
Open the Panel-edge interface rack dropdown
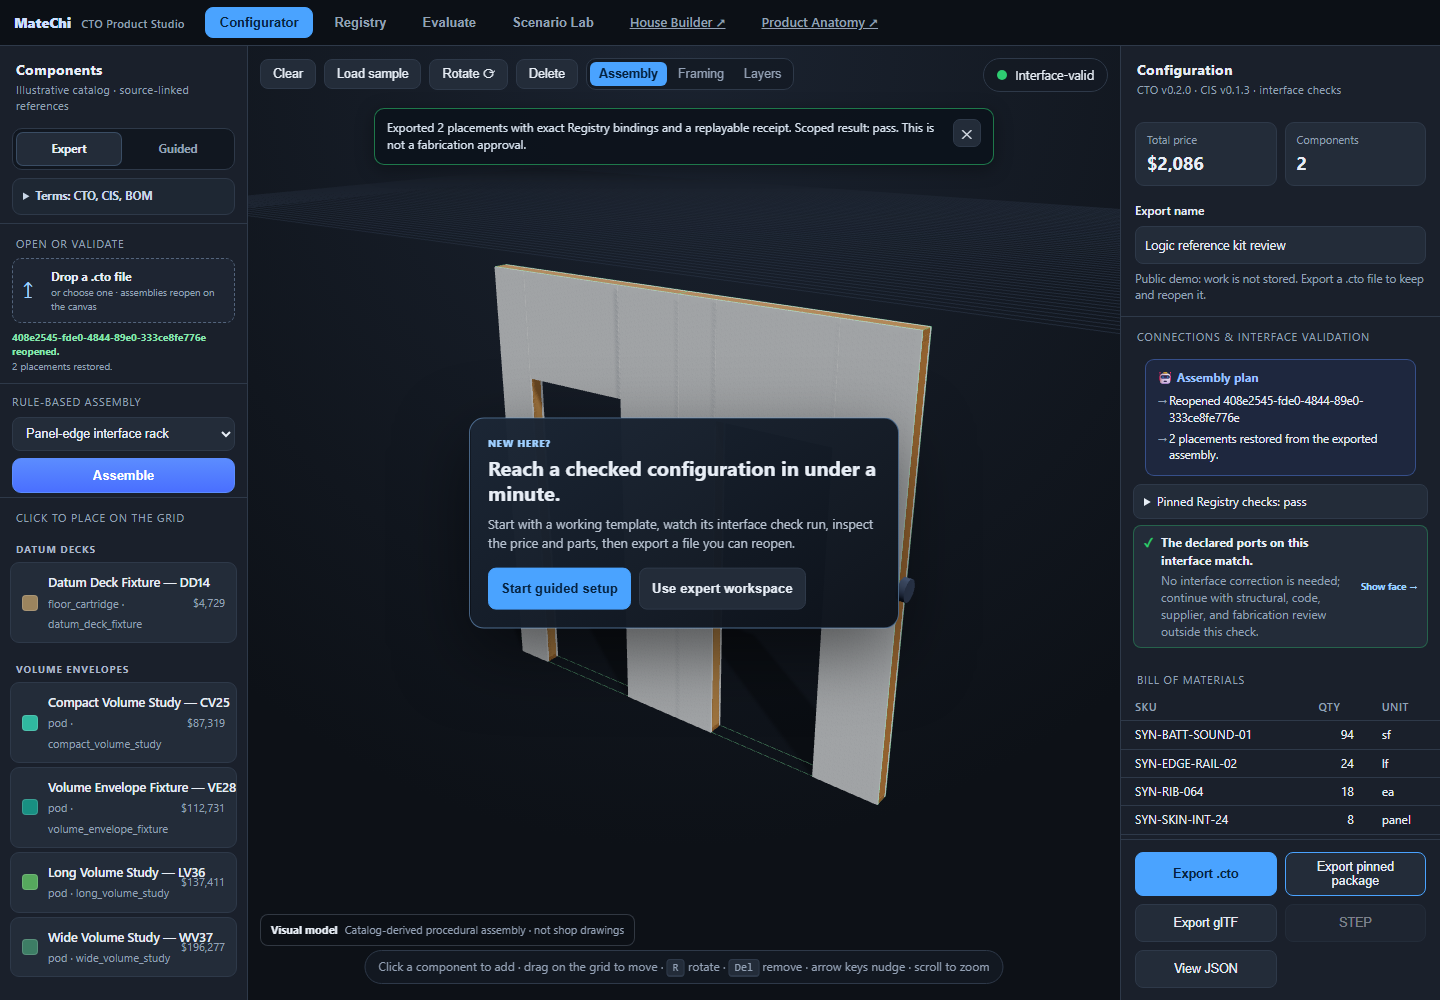click(123, 434)
